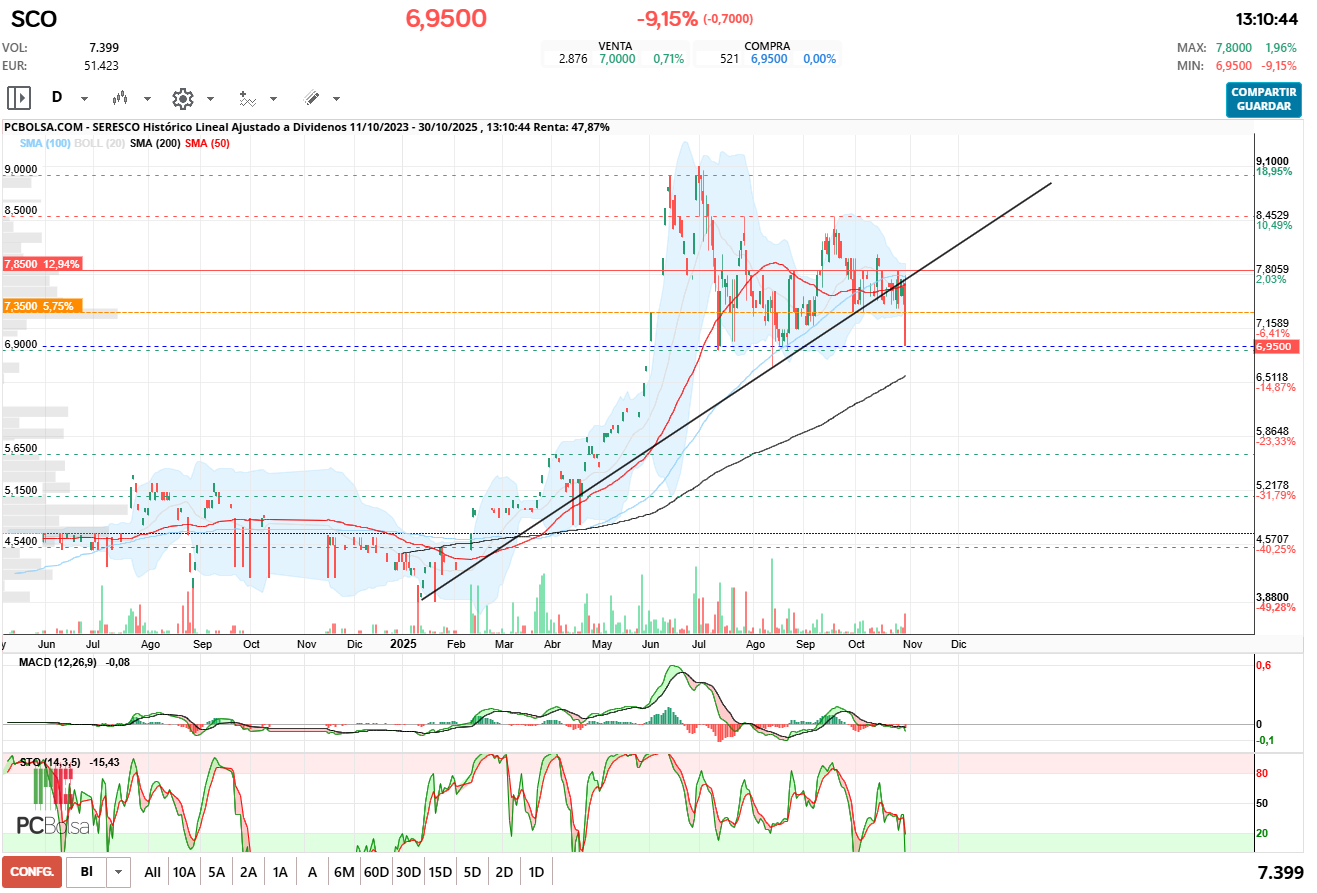Screen dimensions: 1317x893
Task: Select the 1A time range
Action: coord(280,872)
